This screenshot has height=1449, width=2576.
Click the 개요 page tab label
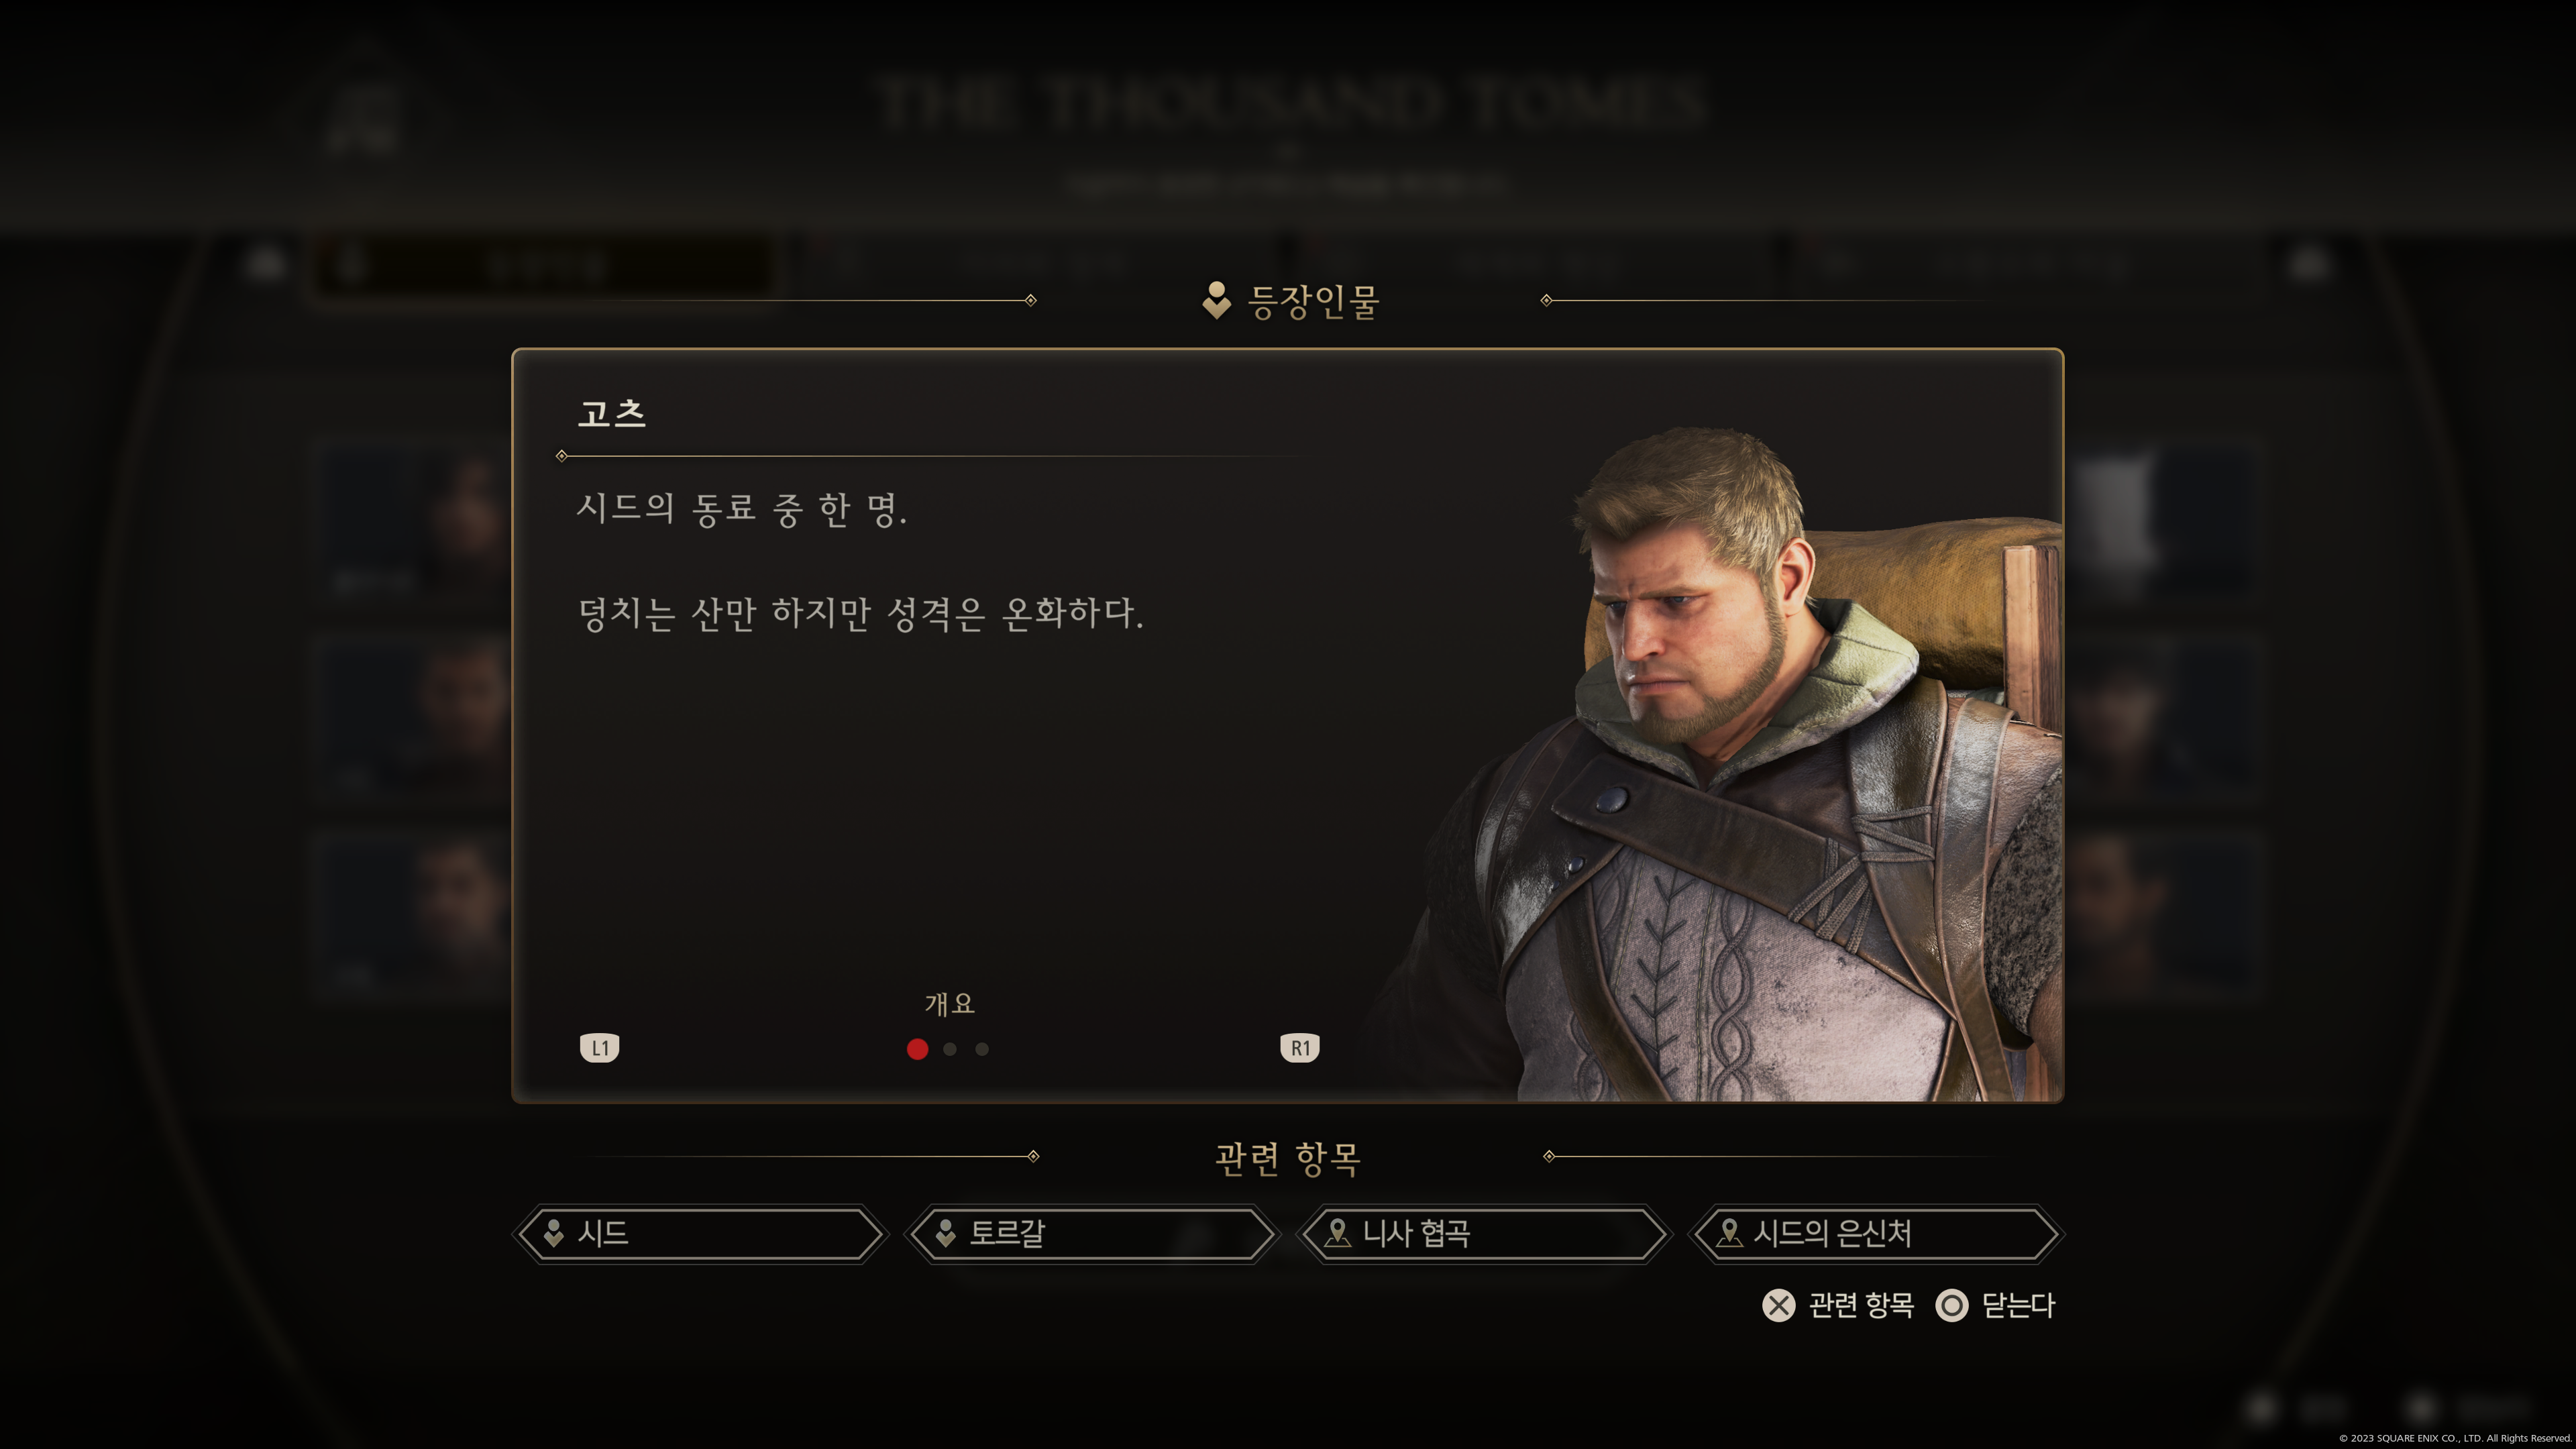point(949,1003)
